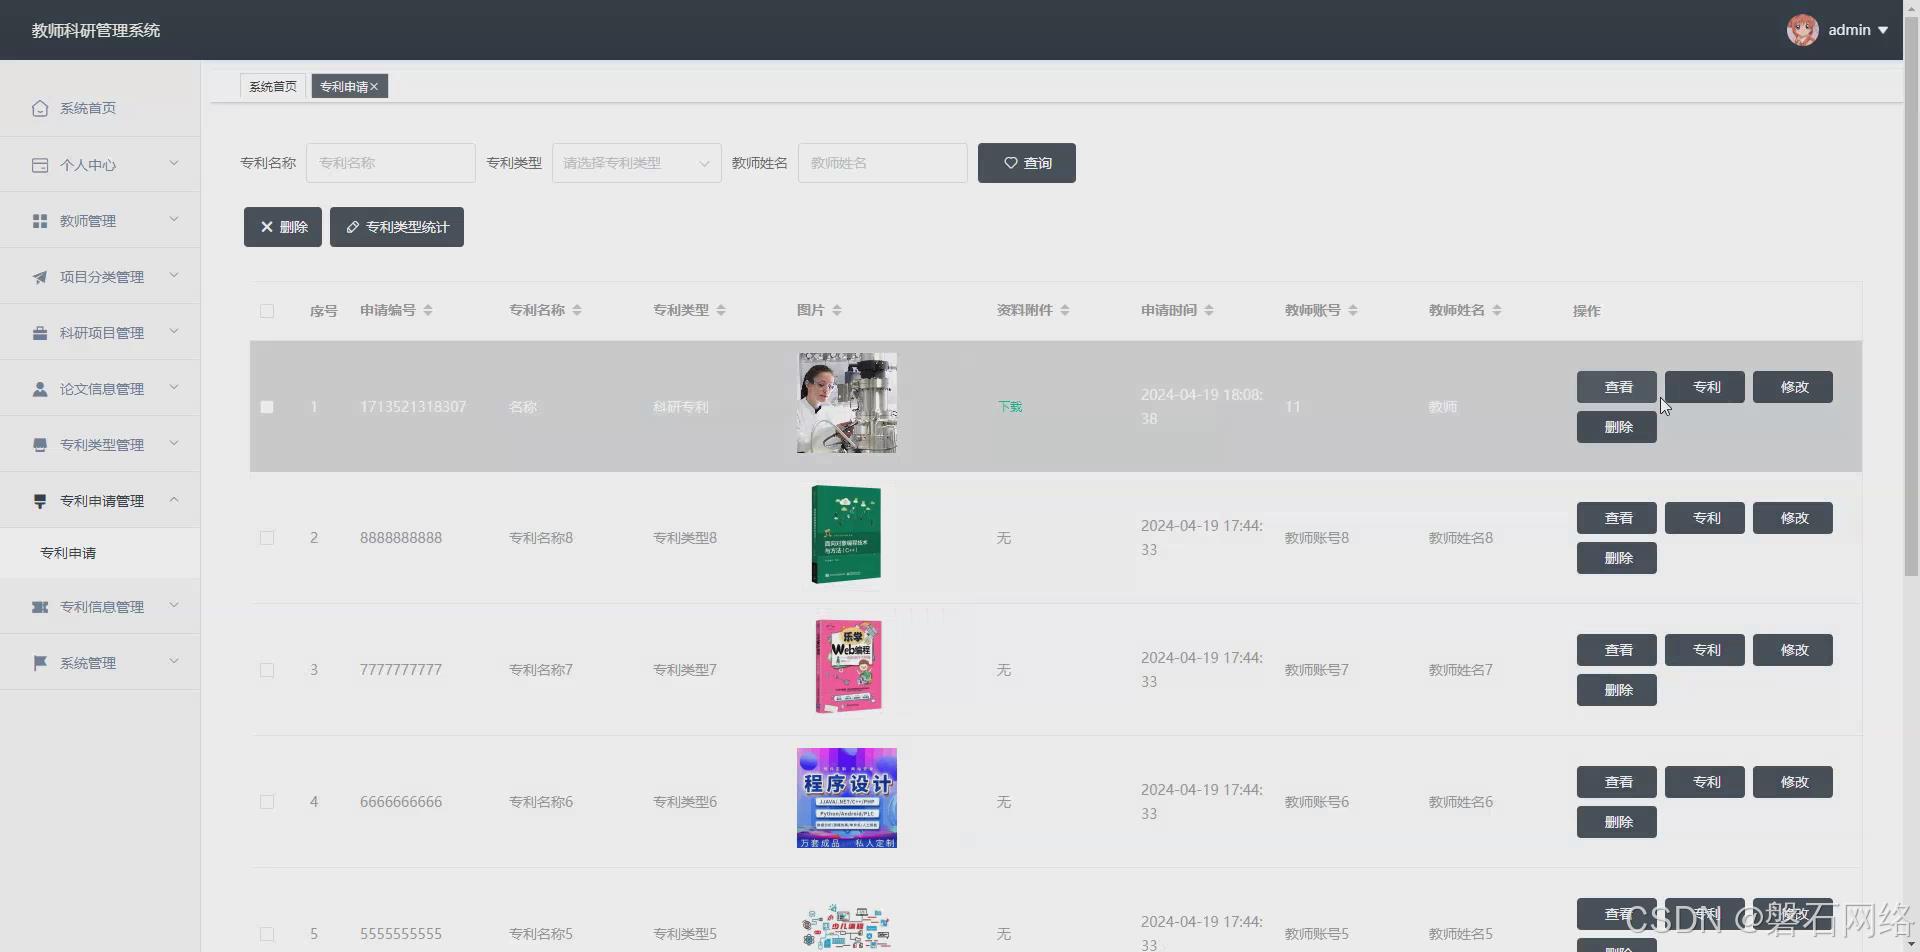This screenshot has width=1920, height=952.
Task: Open the 专利类型统计 statistics button
Action: pyautogui.click(x=397, y=227)
